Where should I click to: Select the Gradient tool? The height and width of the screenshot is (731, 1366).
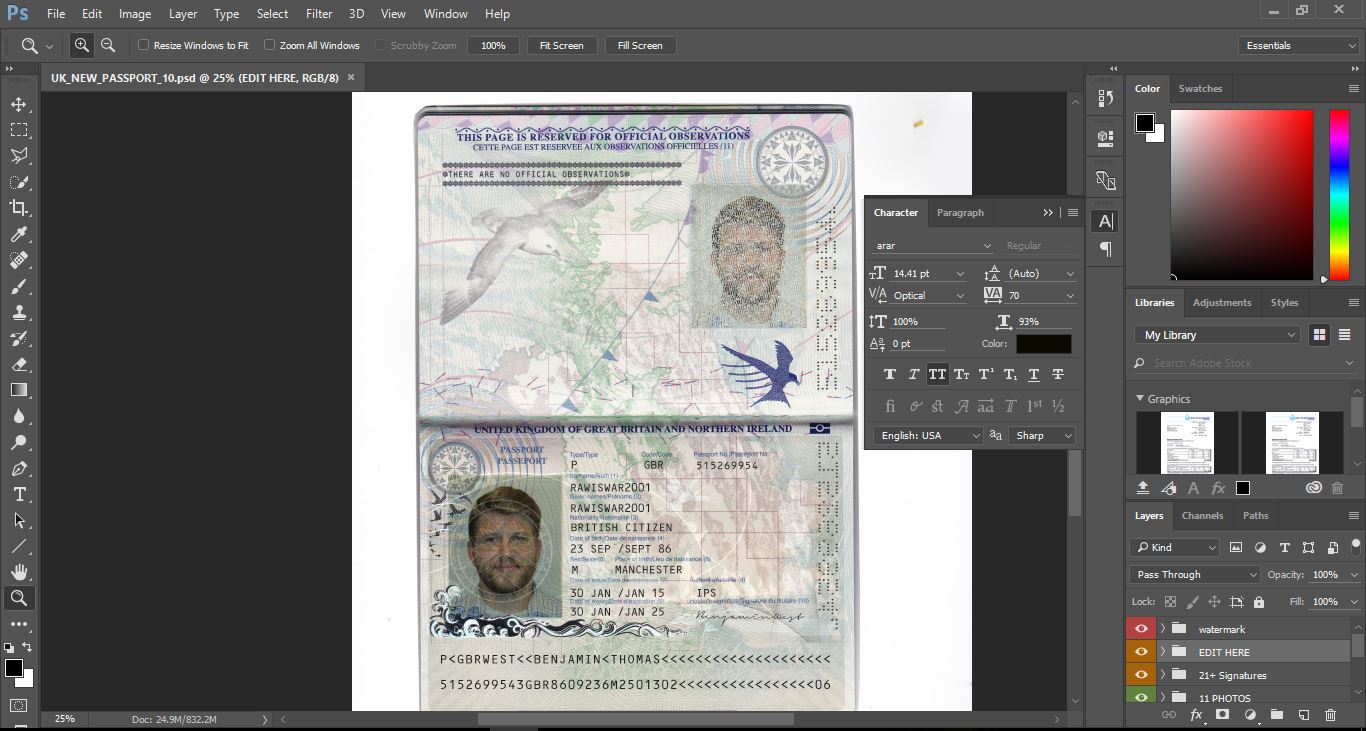pos(19,390)
